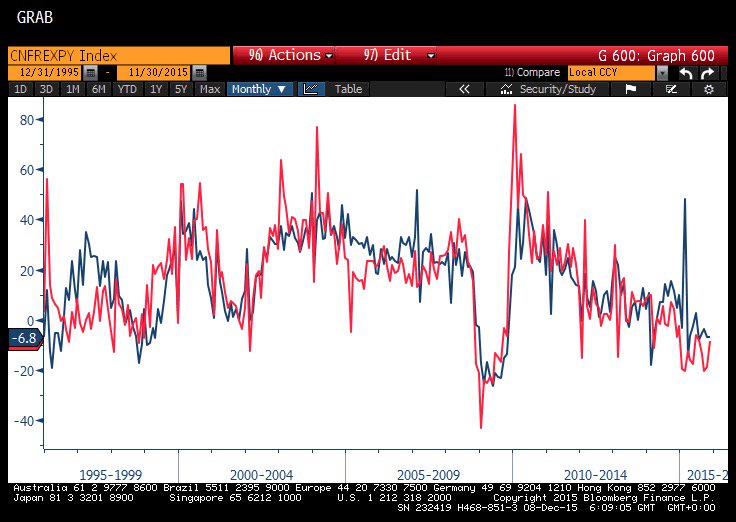
Task: Switch to Table view
Action: [348, 89]
